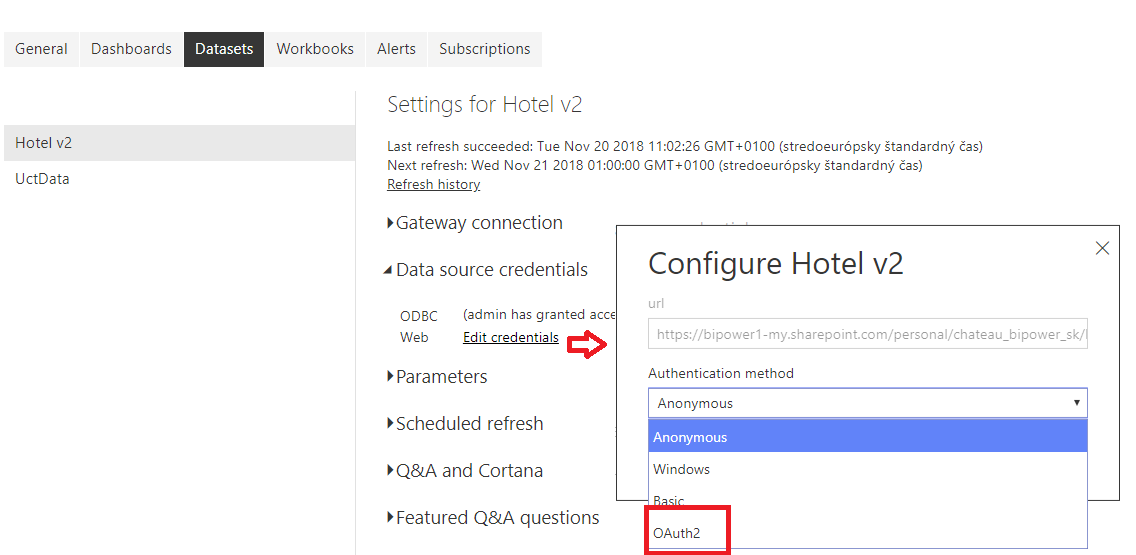The image size is (1136, 555).
Task: Switch to the Subscriptions tab
Action: click(x=485, y=49)
